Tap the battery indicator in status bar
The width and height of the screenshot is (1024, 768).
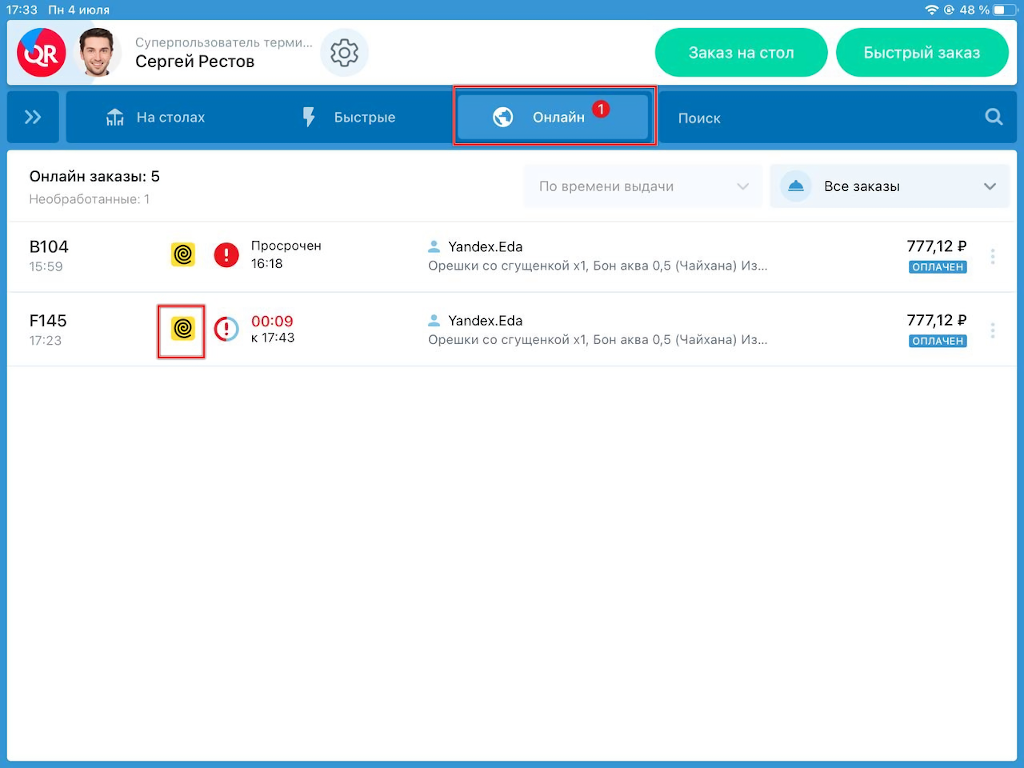pos(1006,10)
